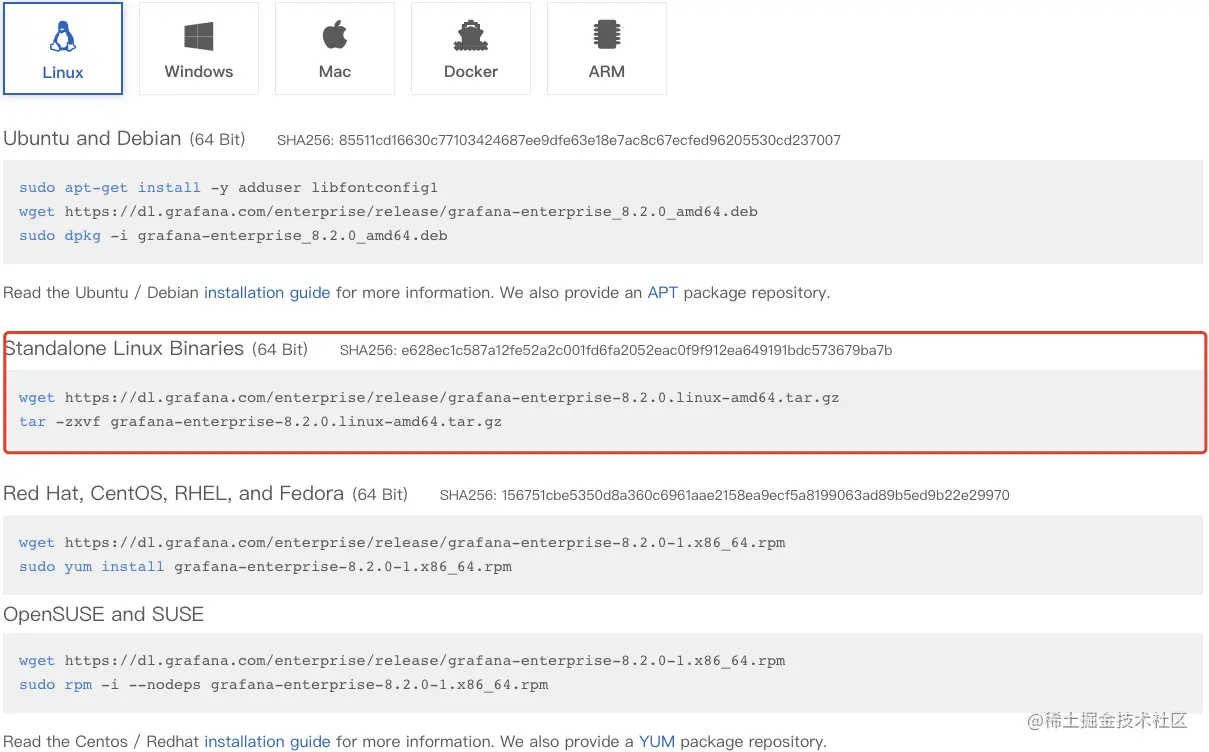Open the ARM platform tab
1209x752 pixels.
point(607,48)
